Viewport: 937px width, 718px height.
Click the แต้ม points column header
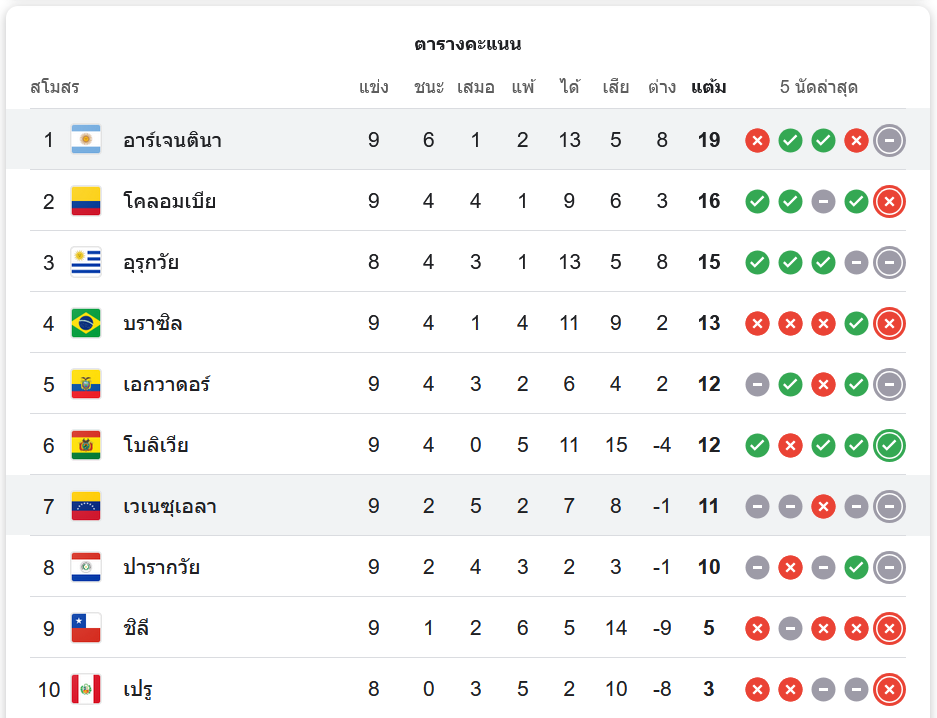click(709, 87)
